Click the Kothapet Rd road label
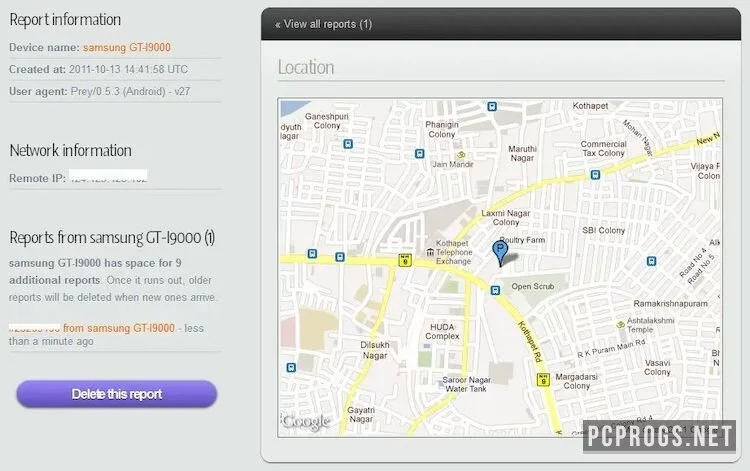750x471 pixels. coord(530,341)
